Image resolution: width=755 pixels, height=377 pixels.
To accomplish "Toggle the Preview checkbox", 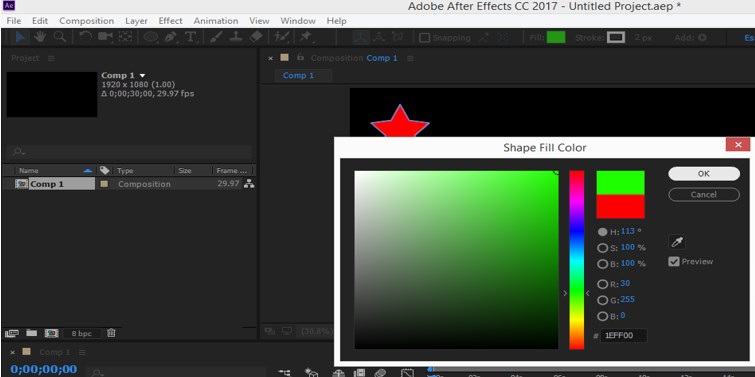I will coord(674,261).
